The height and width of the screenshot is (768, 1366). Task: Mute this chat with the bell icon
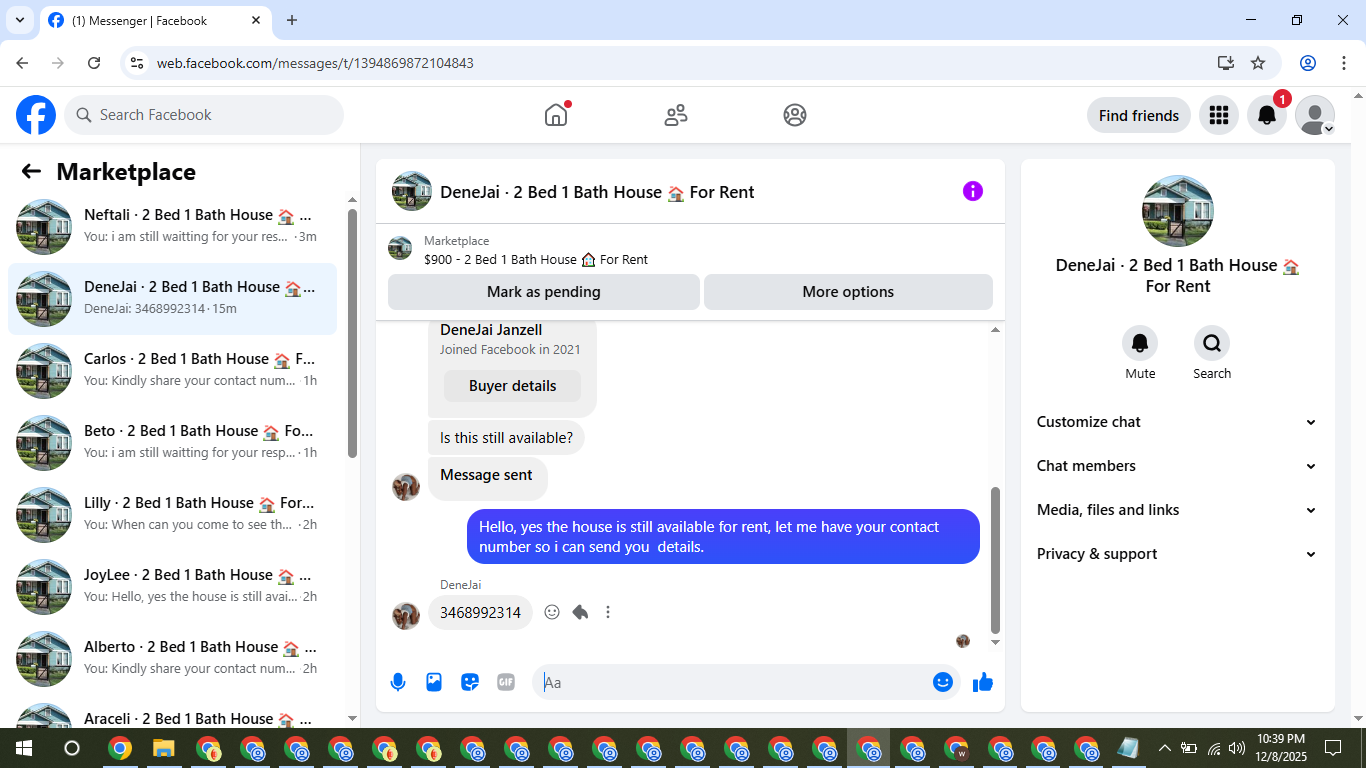click(x=1140, y=344)
